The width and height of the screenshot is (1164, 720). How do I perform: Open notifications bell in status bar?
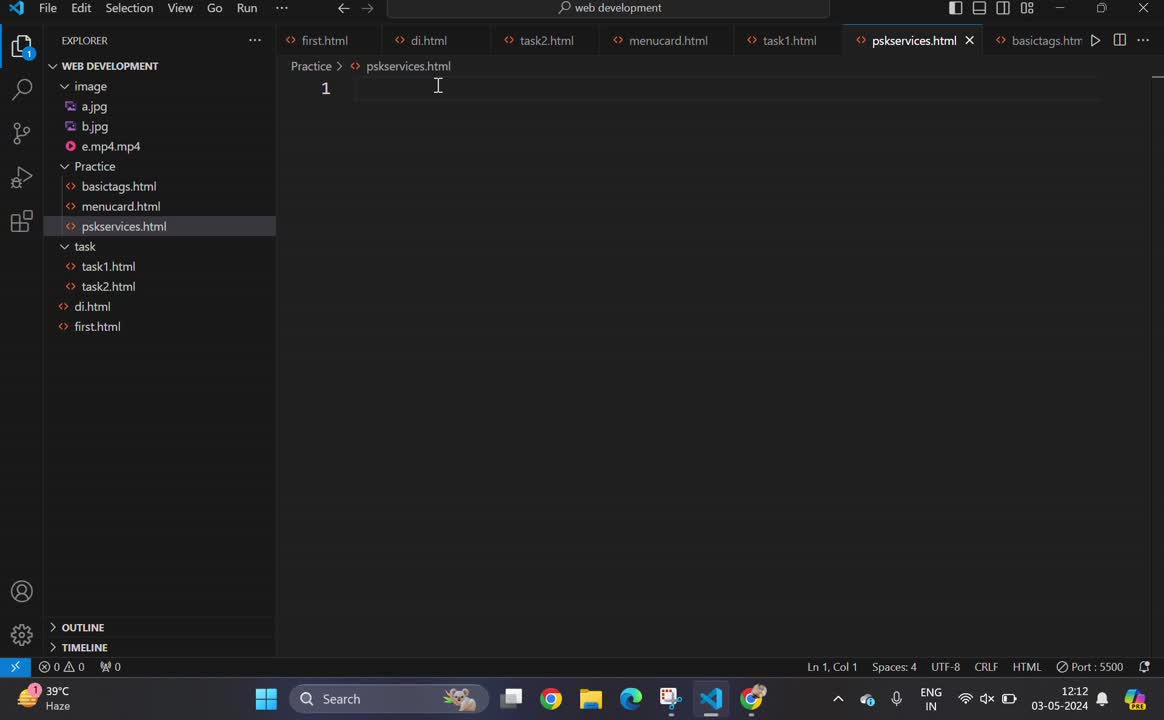click(x=1145, y=667)
